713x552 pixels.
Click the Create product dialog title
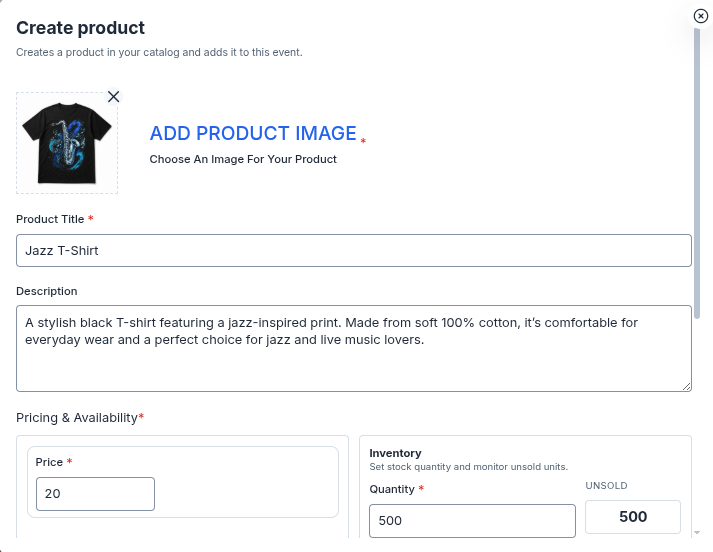80,28
